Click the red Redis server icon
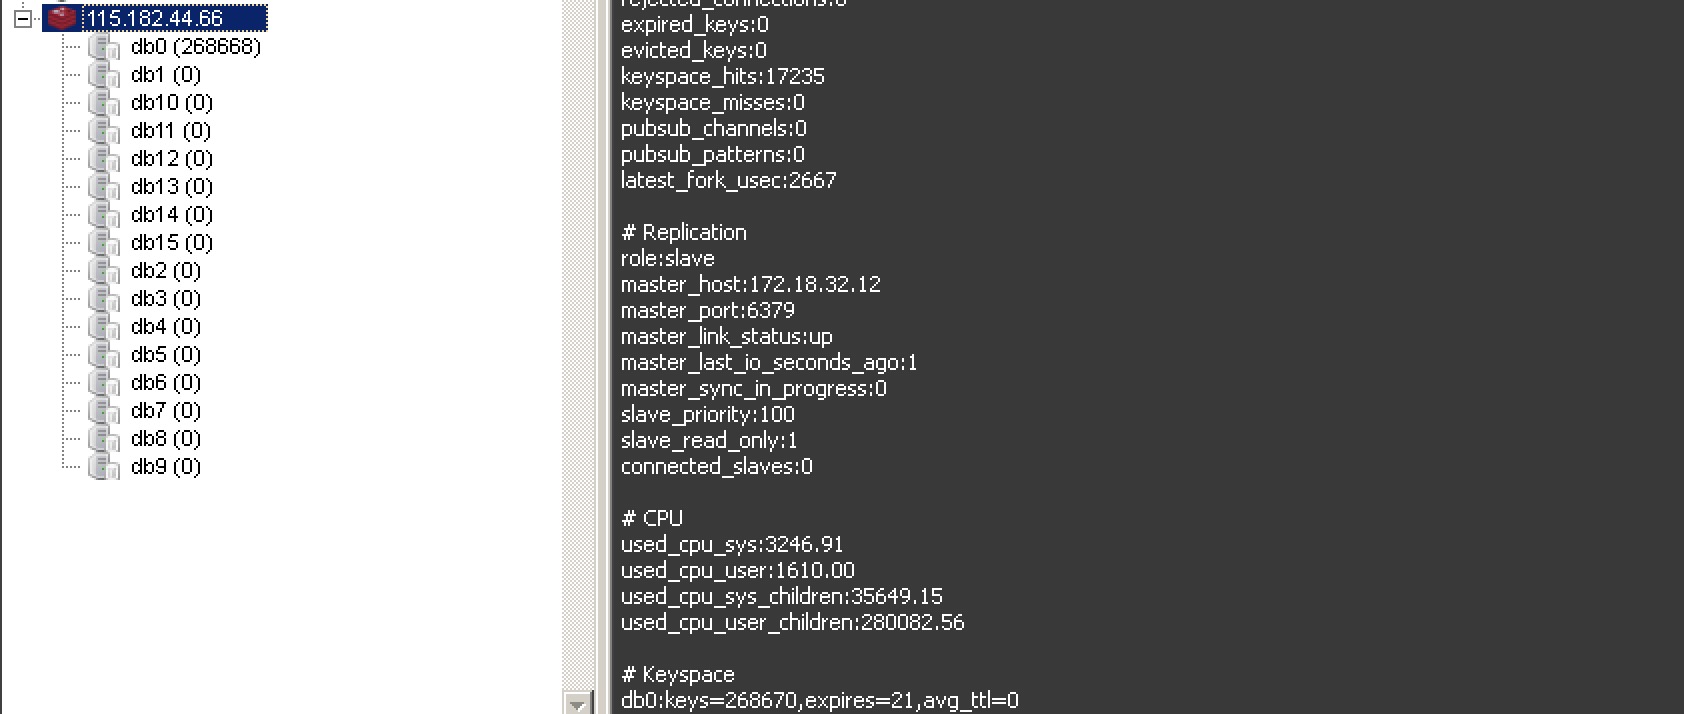Viewport: 1684px width, 714px height. click(x=62, y=18)
